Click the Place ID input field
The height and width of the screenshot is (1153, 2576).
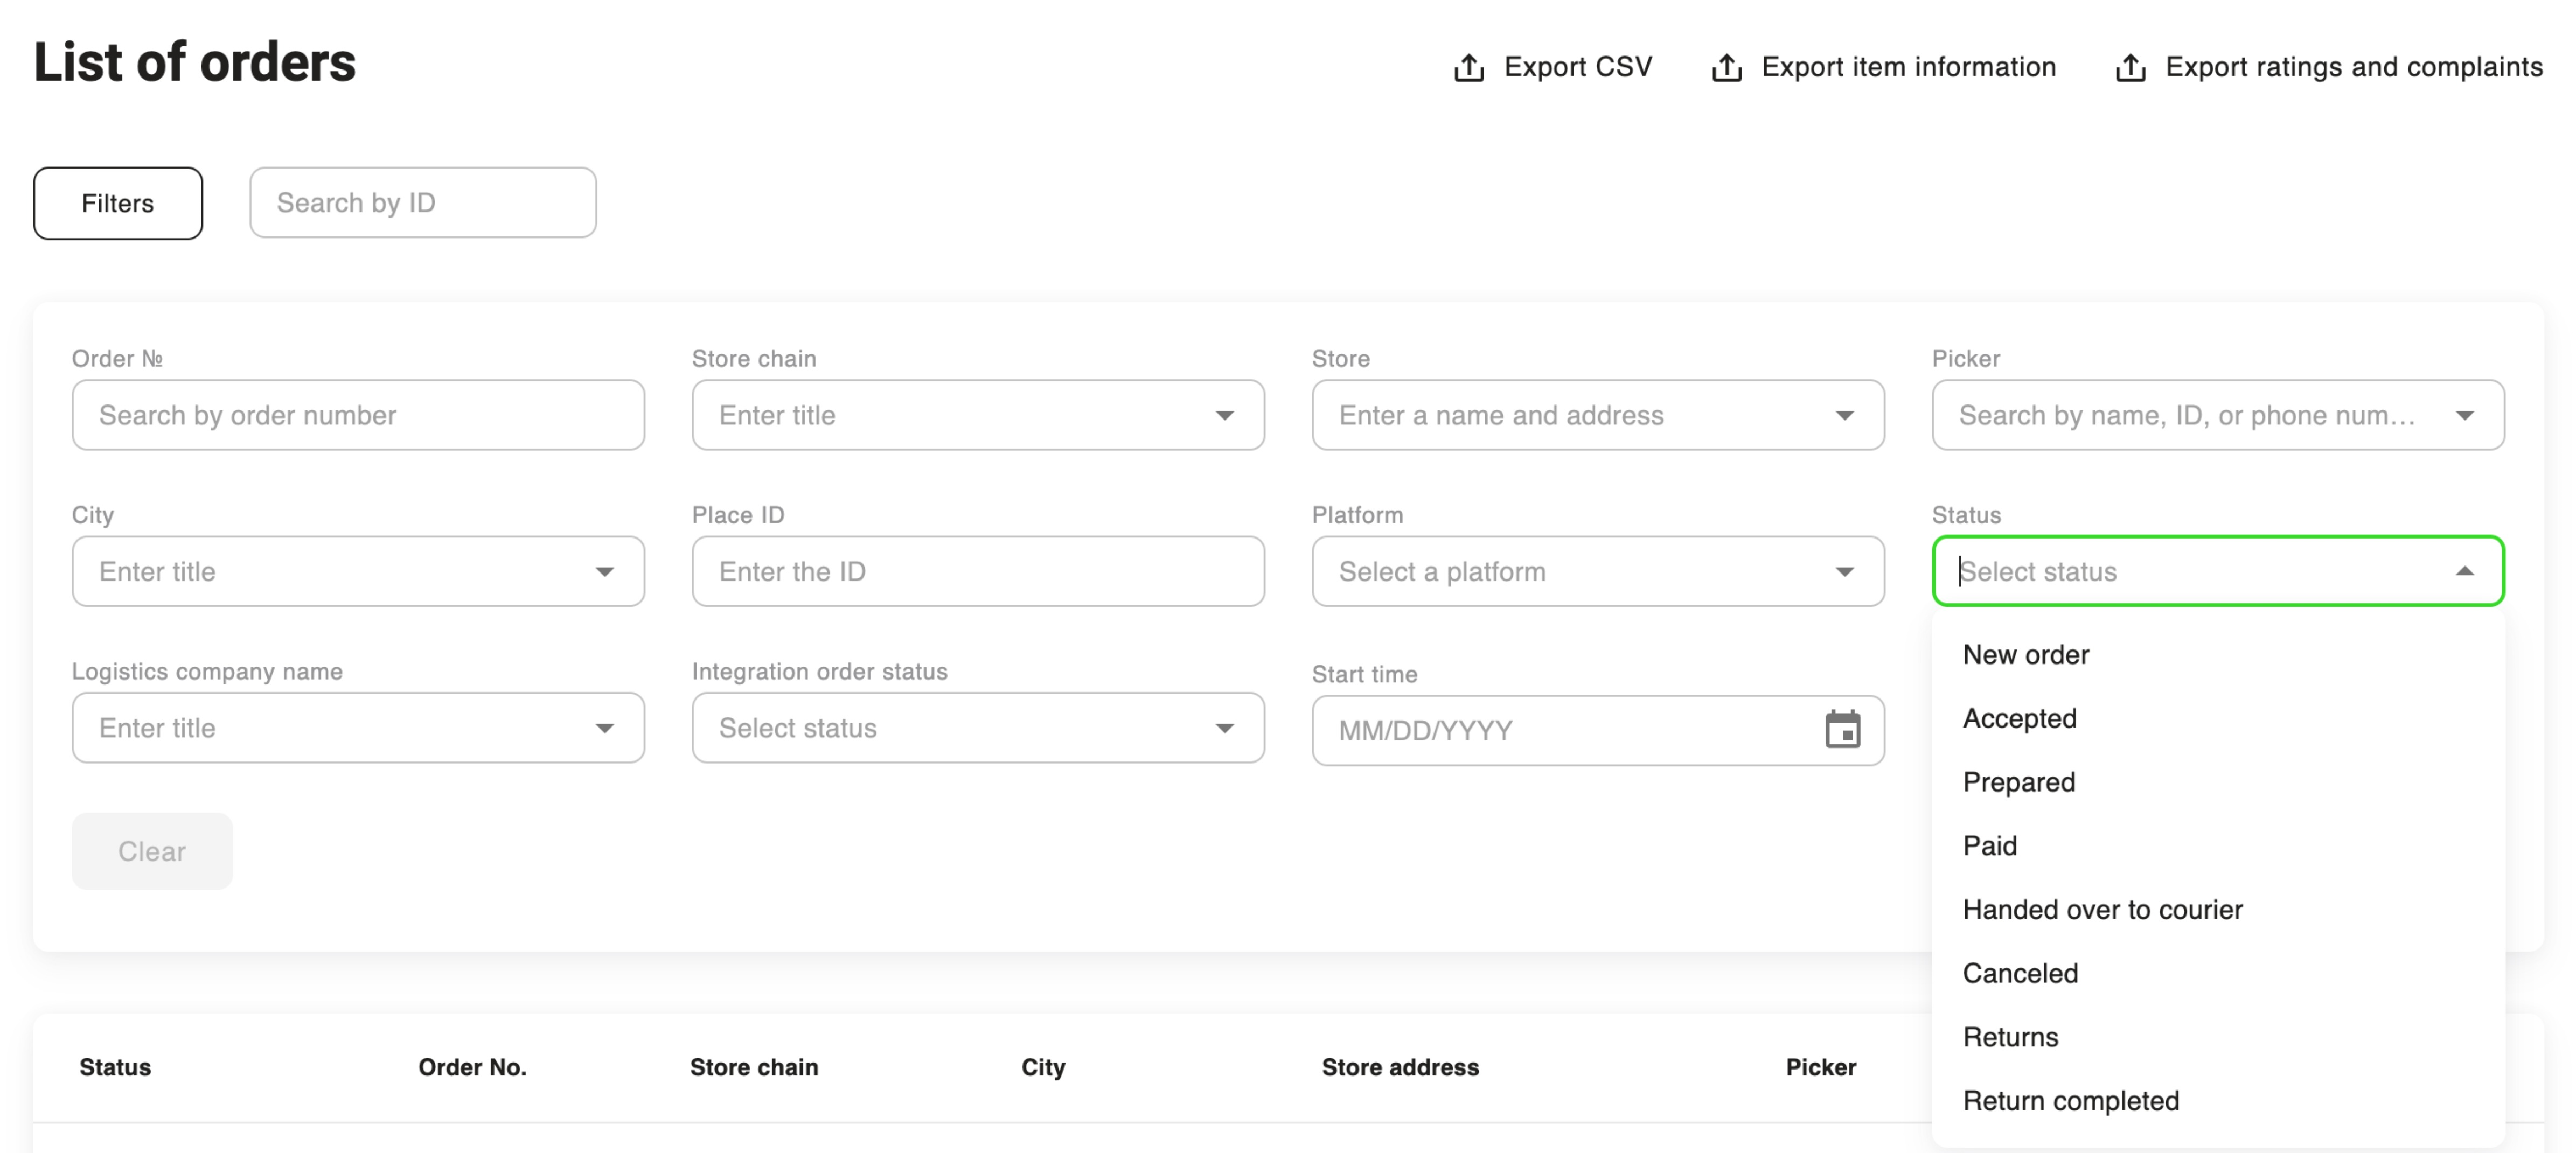[977, 572]
